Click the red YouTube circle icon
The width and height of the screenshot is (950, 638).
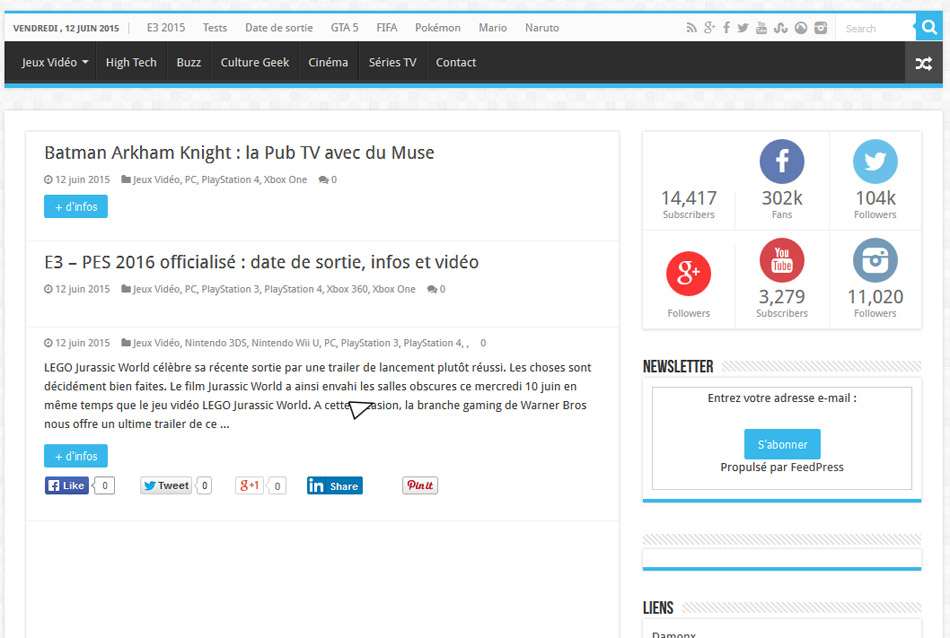click(x=782, y=260)
